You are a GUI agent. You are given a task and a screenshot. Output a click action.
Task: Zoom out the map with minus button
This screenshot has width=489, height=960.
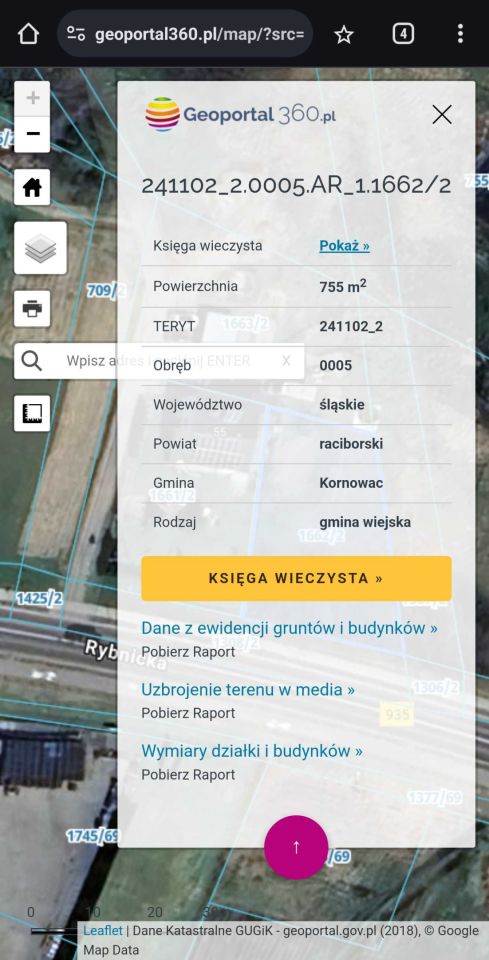pos(32,133)
